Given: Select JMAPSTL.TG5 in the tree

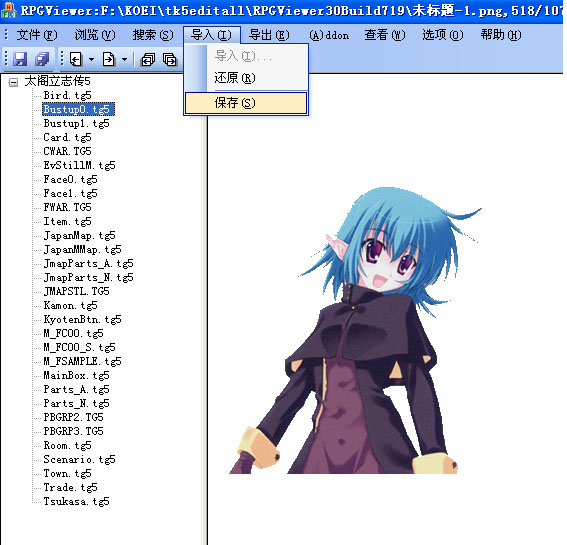Looking at the screenshot, I should coord(76,291).
